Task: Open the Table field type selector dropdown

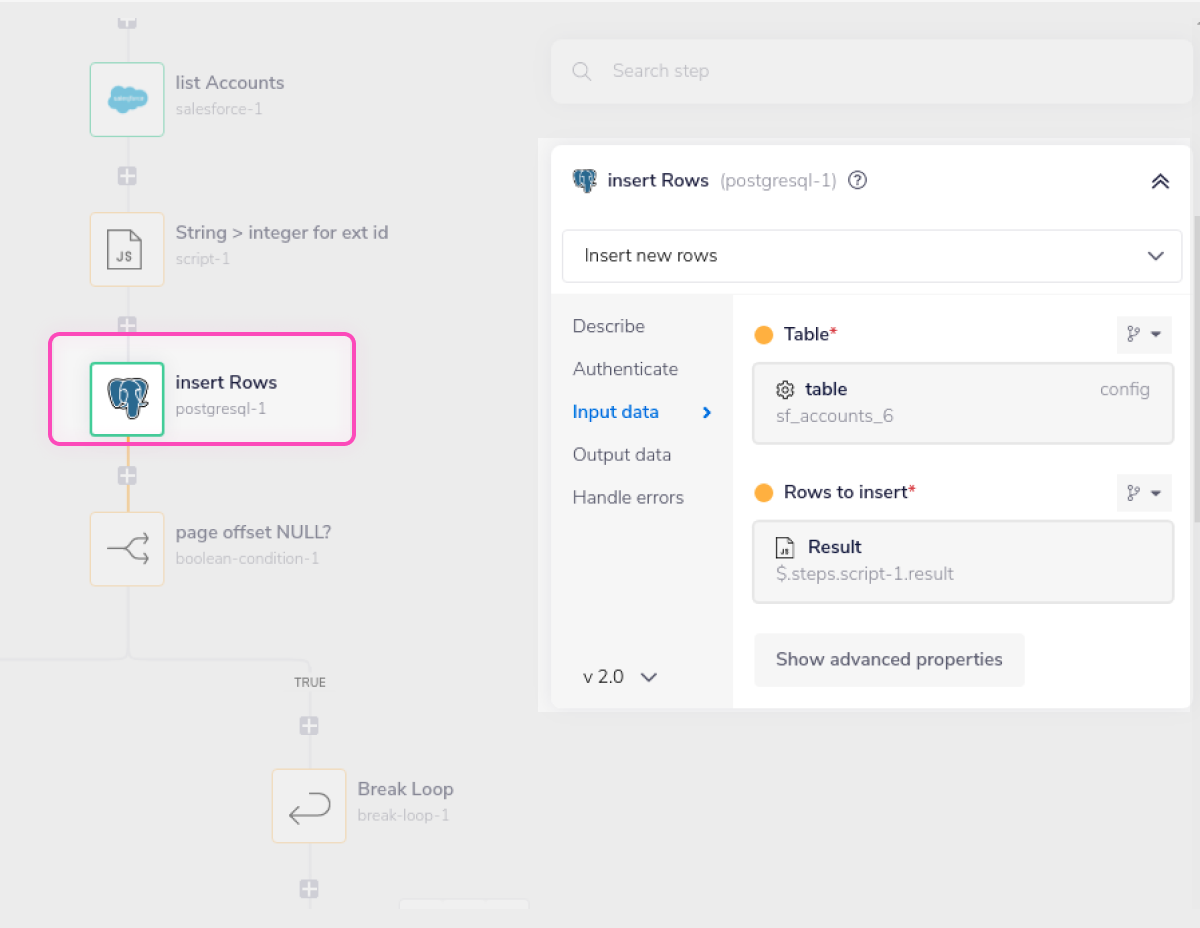Action: (x=1144, y=335)
